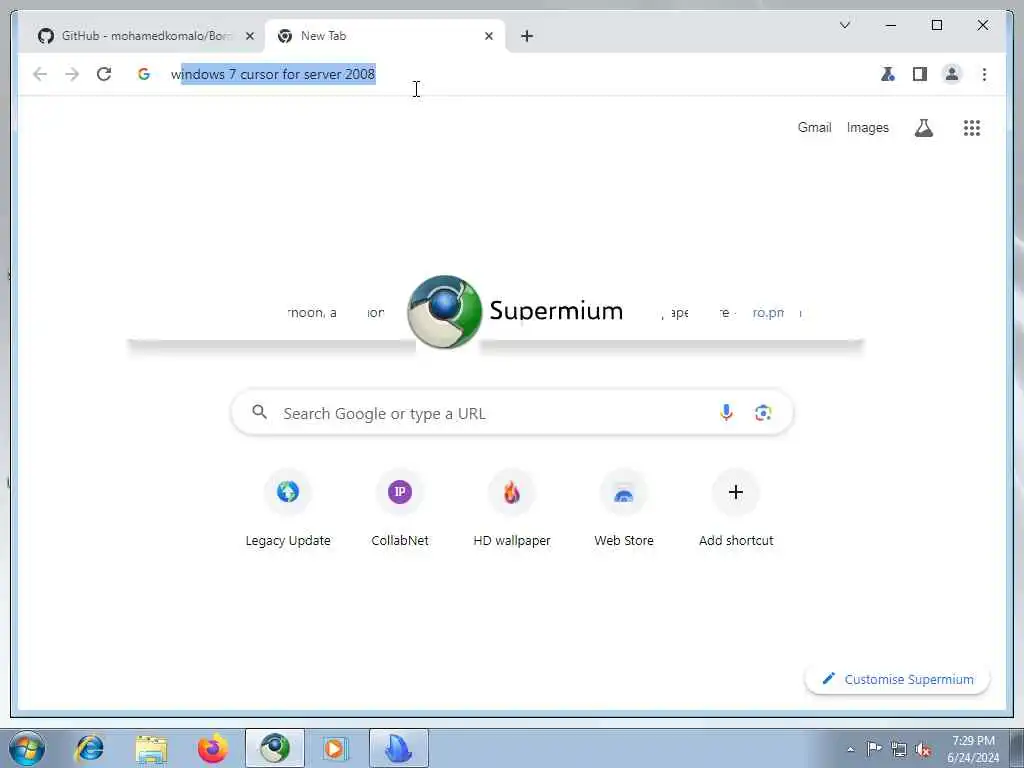Launch Internet Explorer from taskbar
This screenshot has height=768, width=1024.
tap(89, 748)
